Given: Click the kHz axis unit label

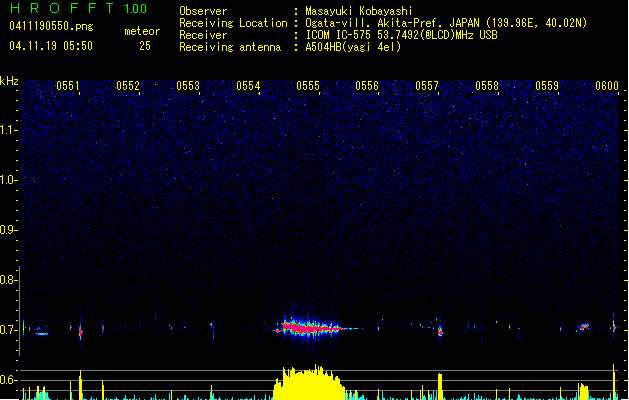Looking at the screenshot, I should pos(9,81).
